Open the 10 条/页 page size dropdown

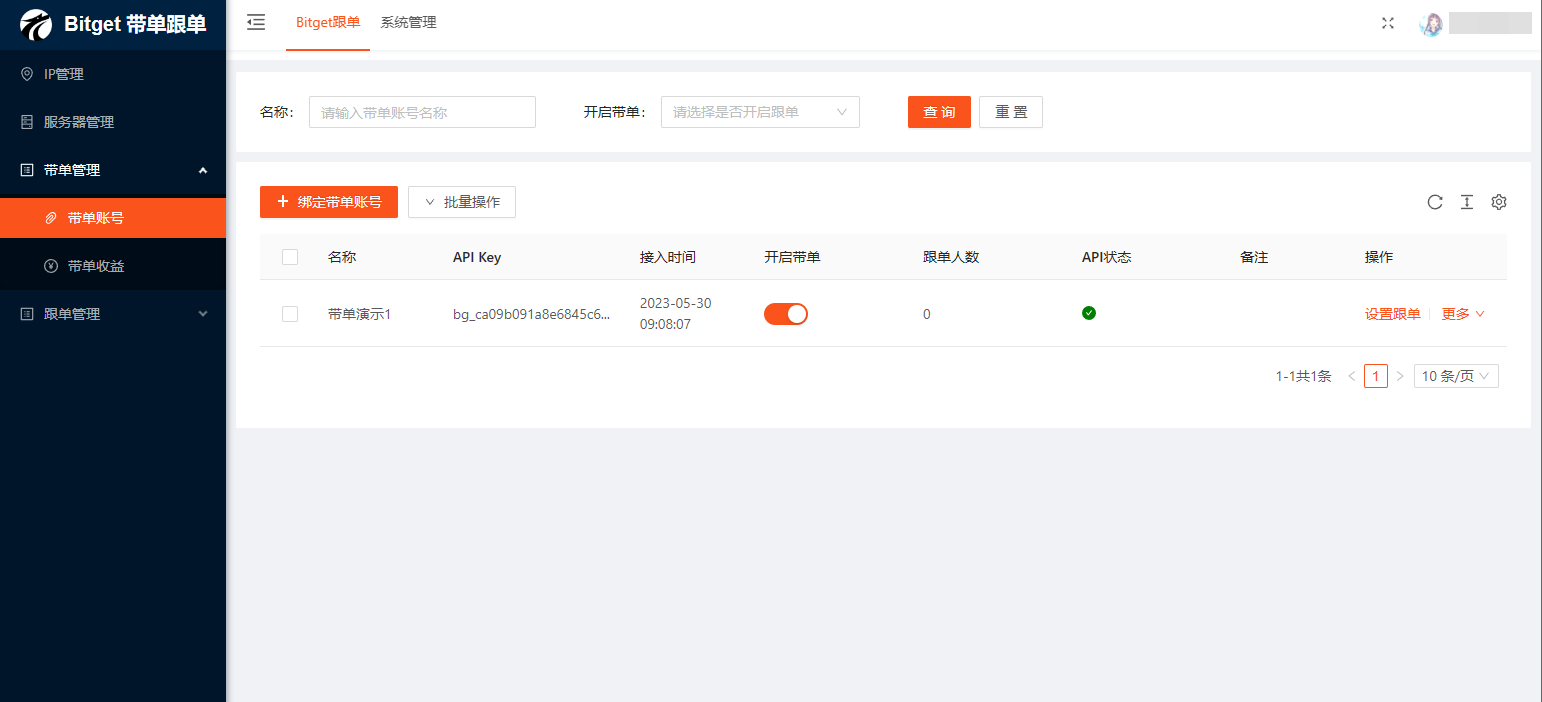(x=1456, y=376)
